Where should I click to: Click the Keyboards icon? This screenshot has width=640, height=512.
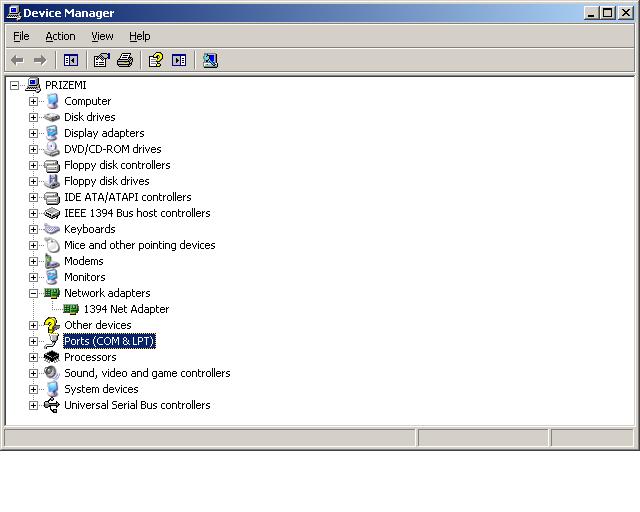[52, 229]
